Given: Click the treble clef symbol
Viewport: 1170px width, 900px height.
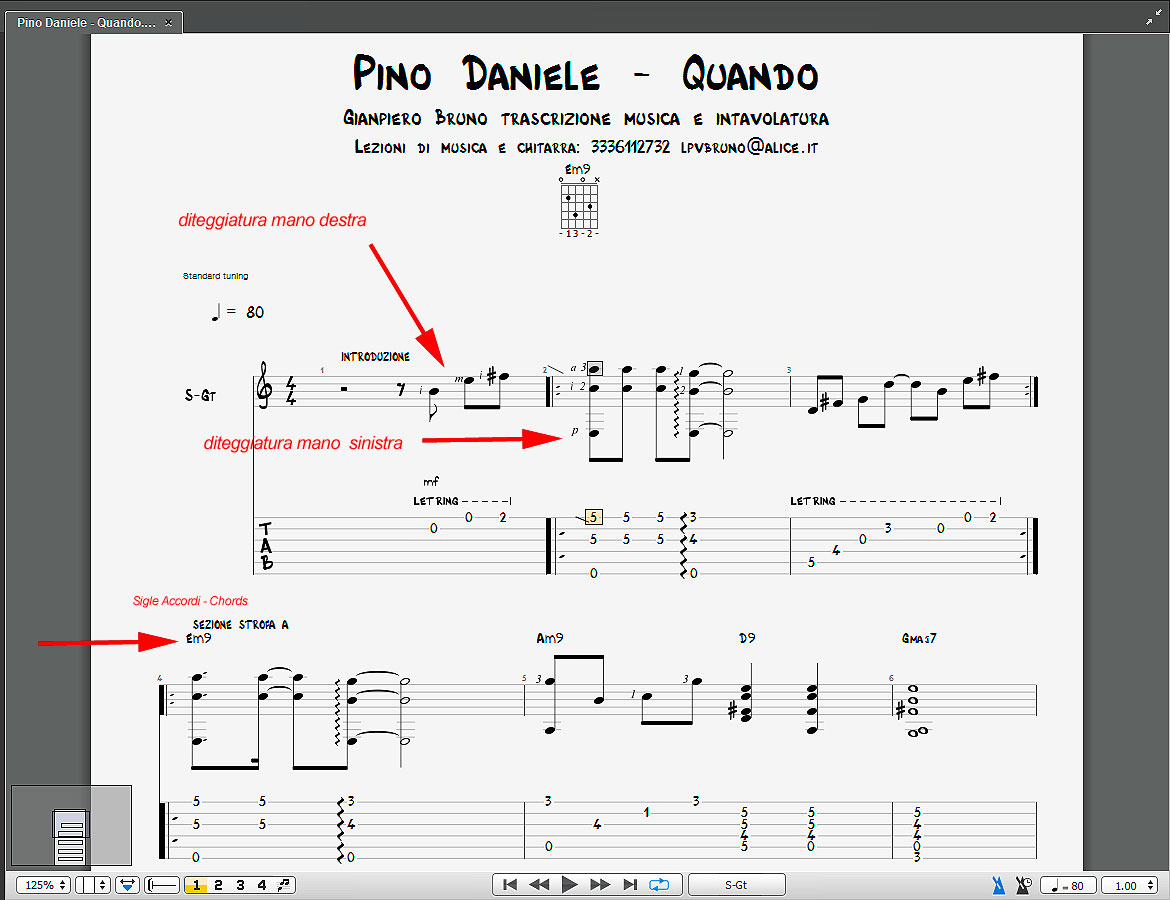Looking at the screenshot, I should [264, 385].
